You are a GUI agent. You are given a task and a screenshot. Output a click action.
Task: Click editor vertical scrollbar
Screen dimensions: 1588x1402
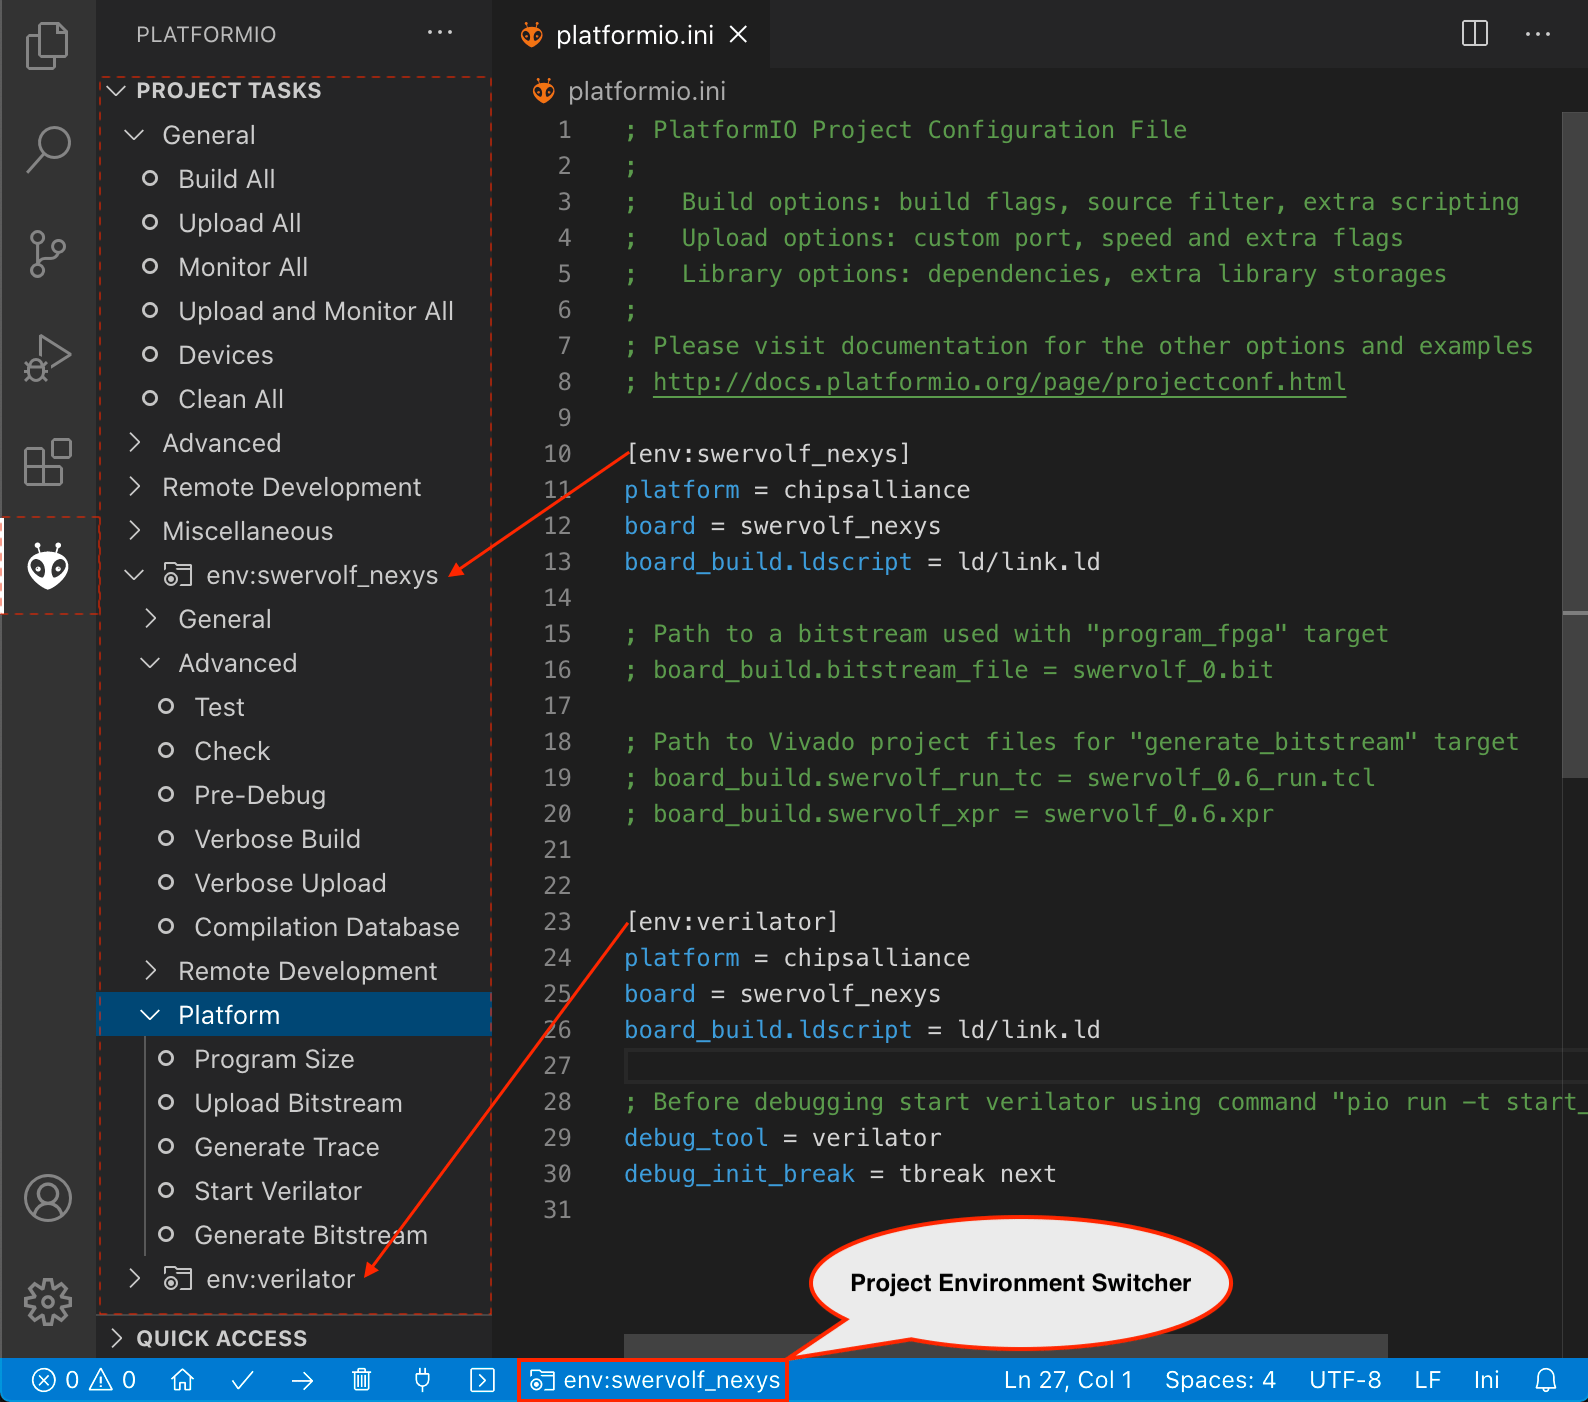click(x=1574, y=445)
